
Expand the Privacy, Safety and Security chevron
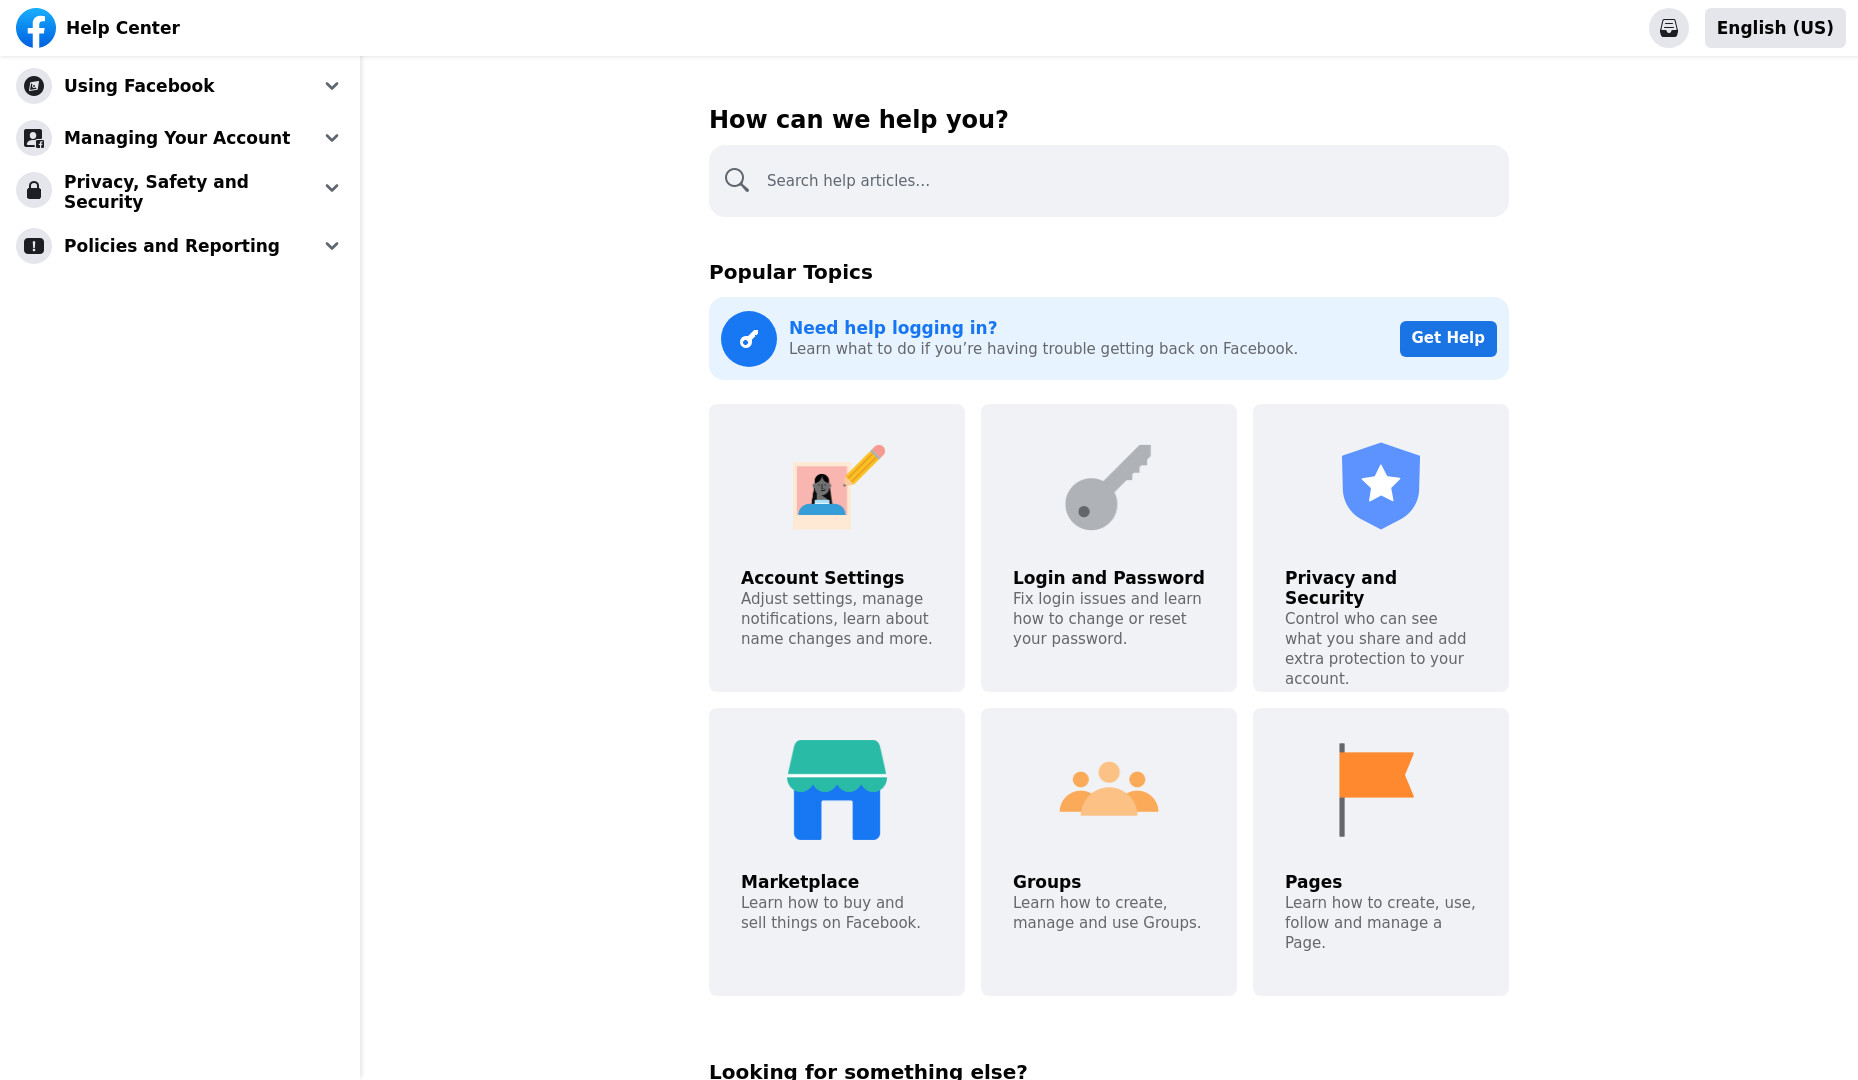click(x=332, y=188)
